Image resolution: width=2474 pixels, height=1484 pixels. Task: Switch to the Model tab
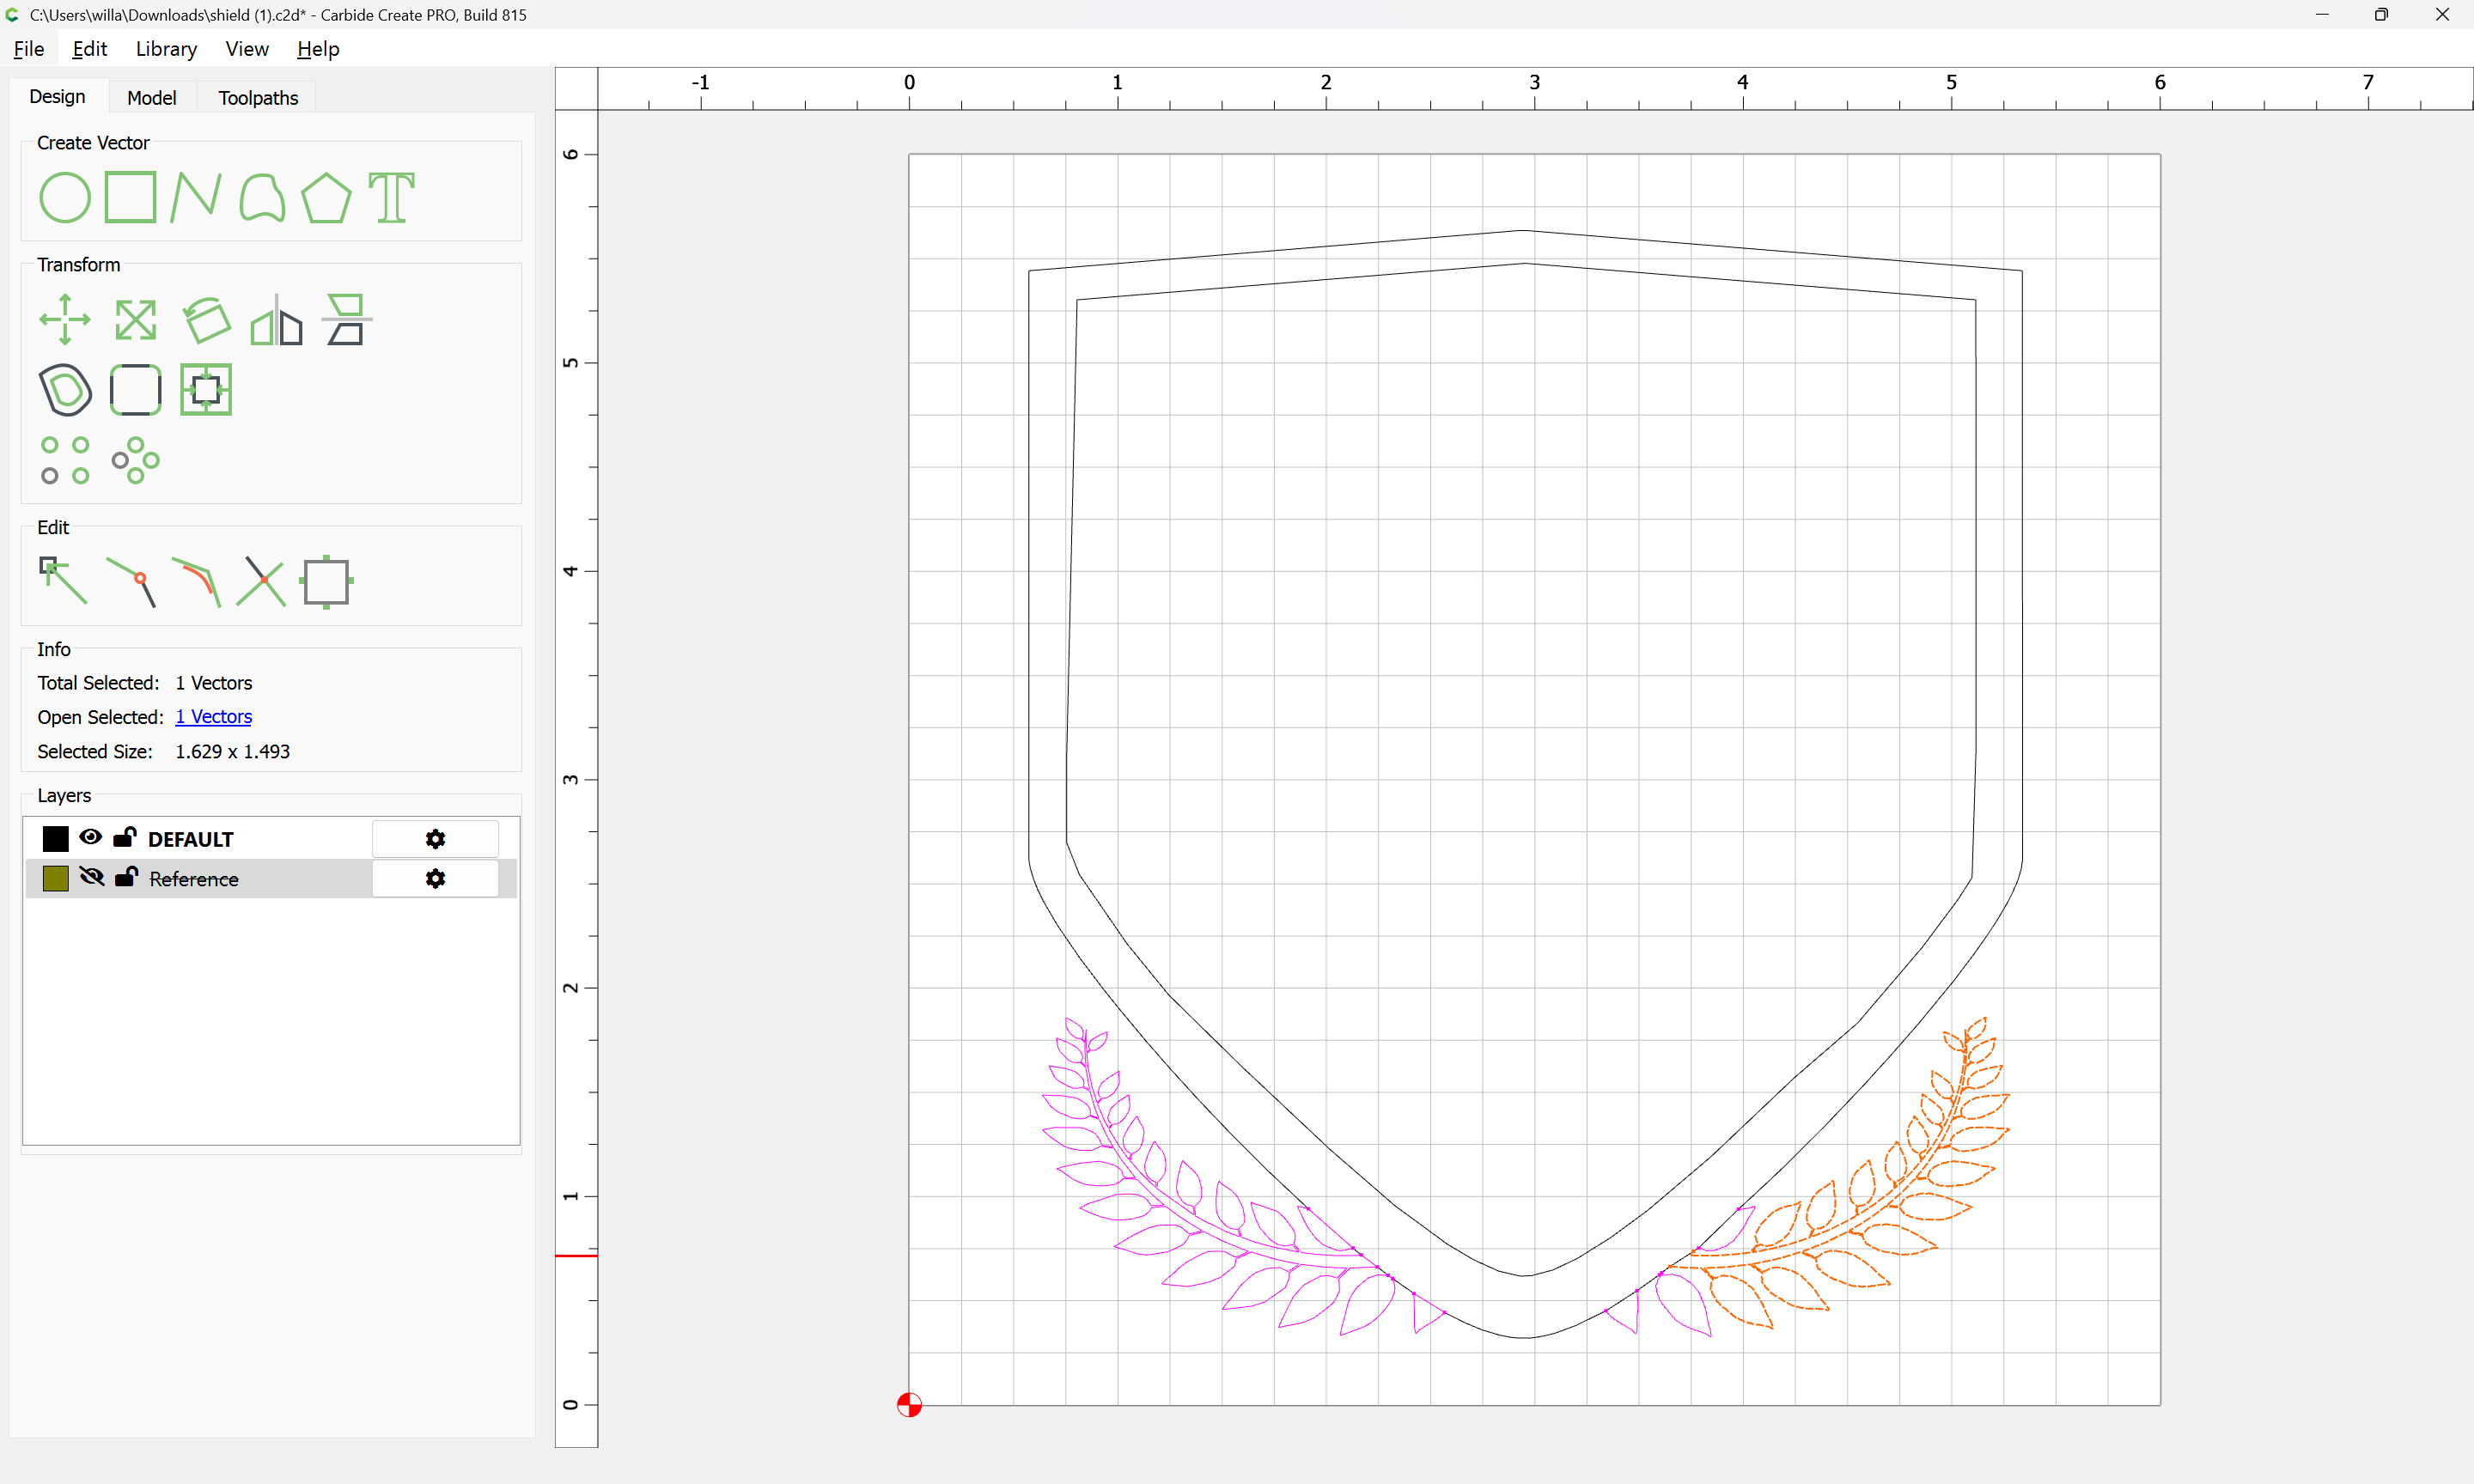pos(152,98)
